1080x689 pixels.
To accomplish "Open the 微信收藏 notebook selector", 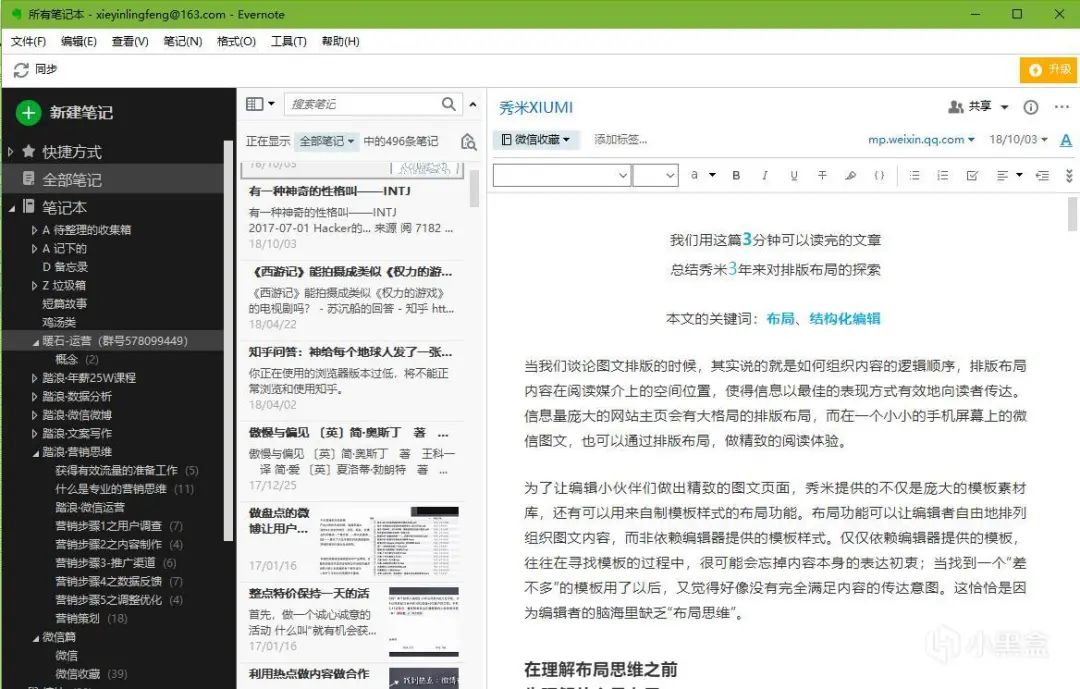I will point(535,140).
